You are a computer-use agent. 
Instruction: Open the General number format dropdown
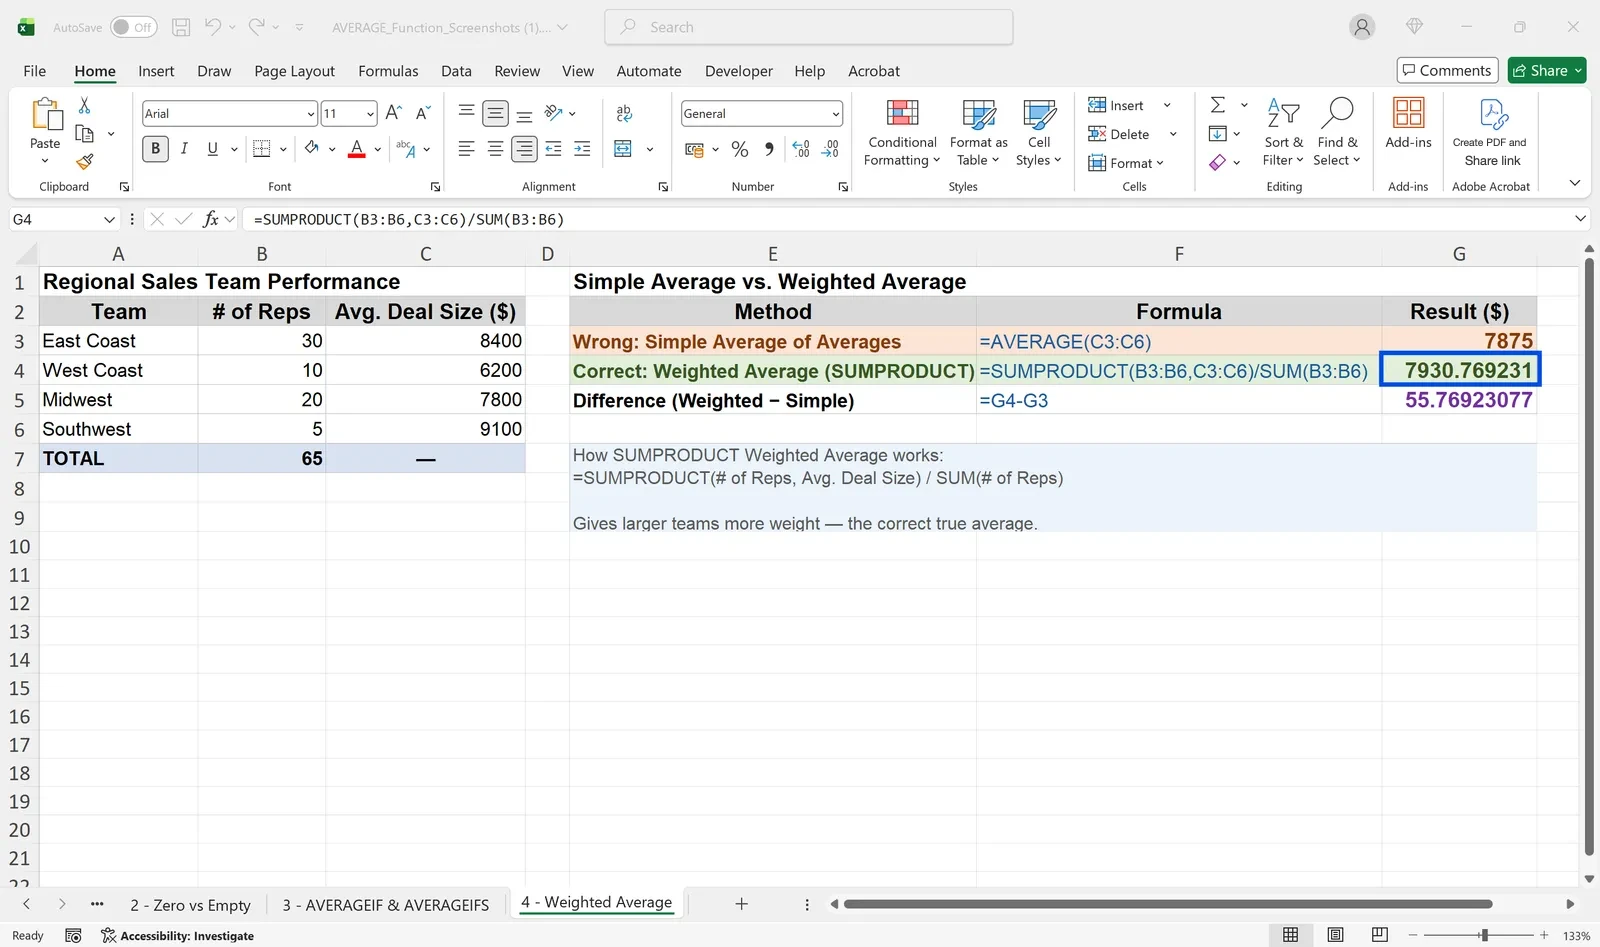[x=835, y=114]
